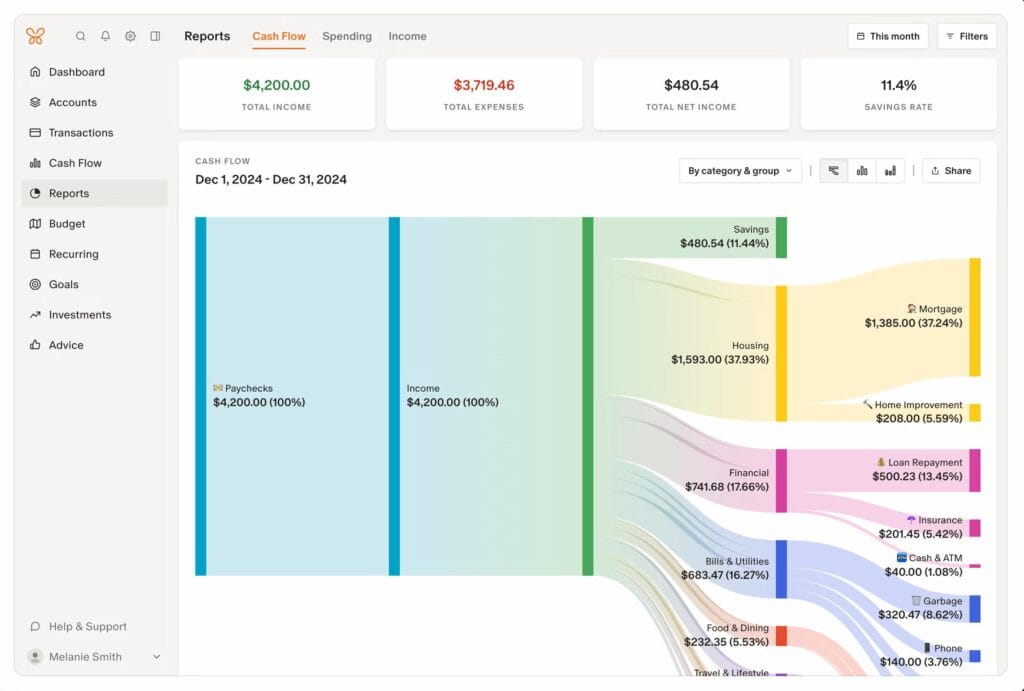Switch to the bar chart view icon
This screenshot has width=1024, height=691.
click(861, 170)
